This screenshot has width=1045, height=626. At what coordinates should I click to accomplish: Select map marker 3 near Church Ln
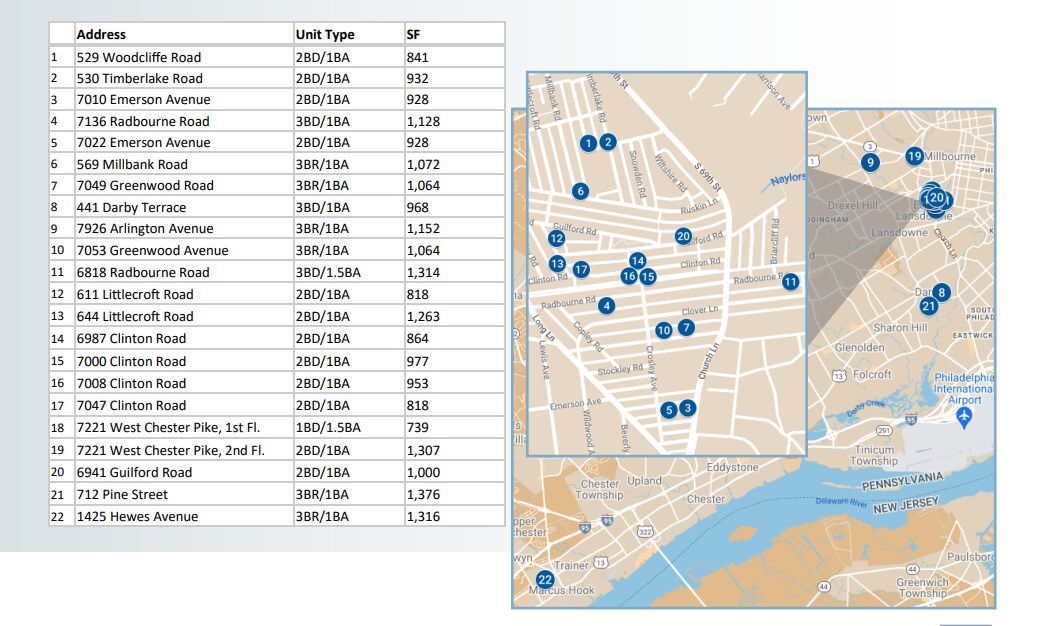pos(687,409)
